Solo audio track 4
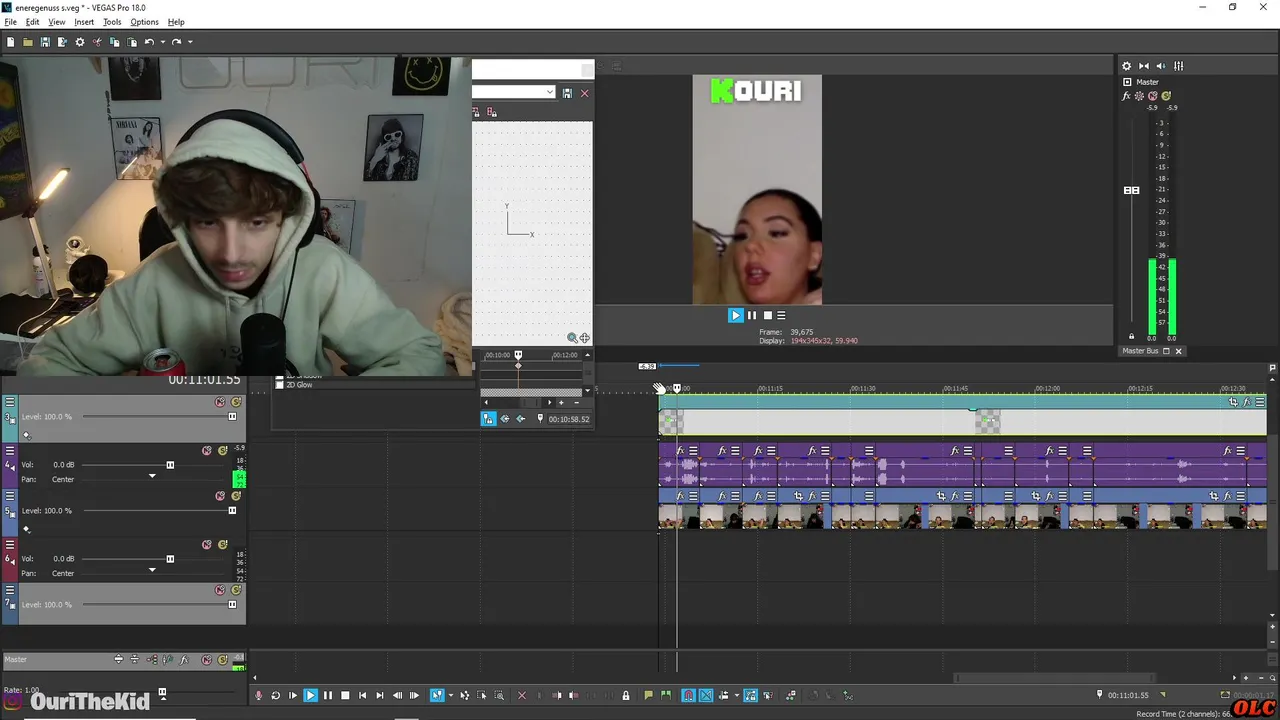 pos(223,451)
